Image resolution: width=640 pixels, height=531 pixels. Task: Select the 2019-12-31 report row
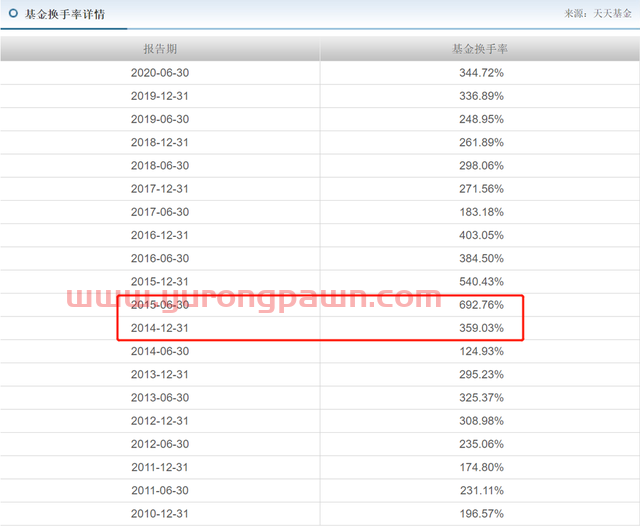coord(320,96)
